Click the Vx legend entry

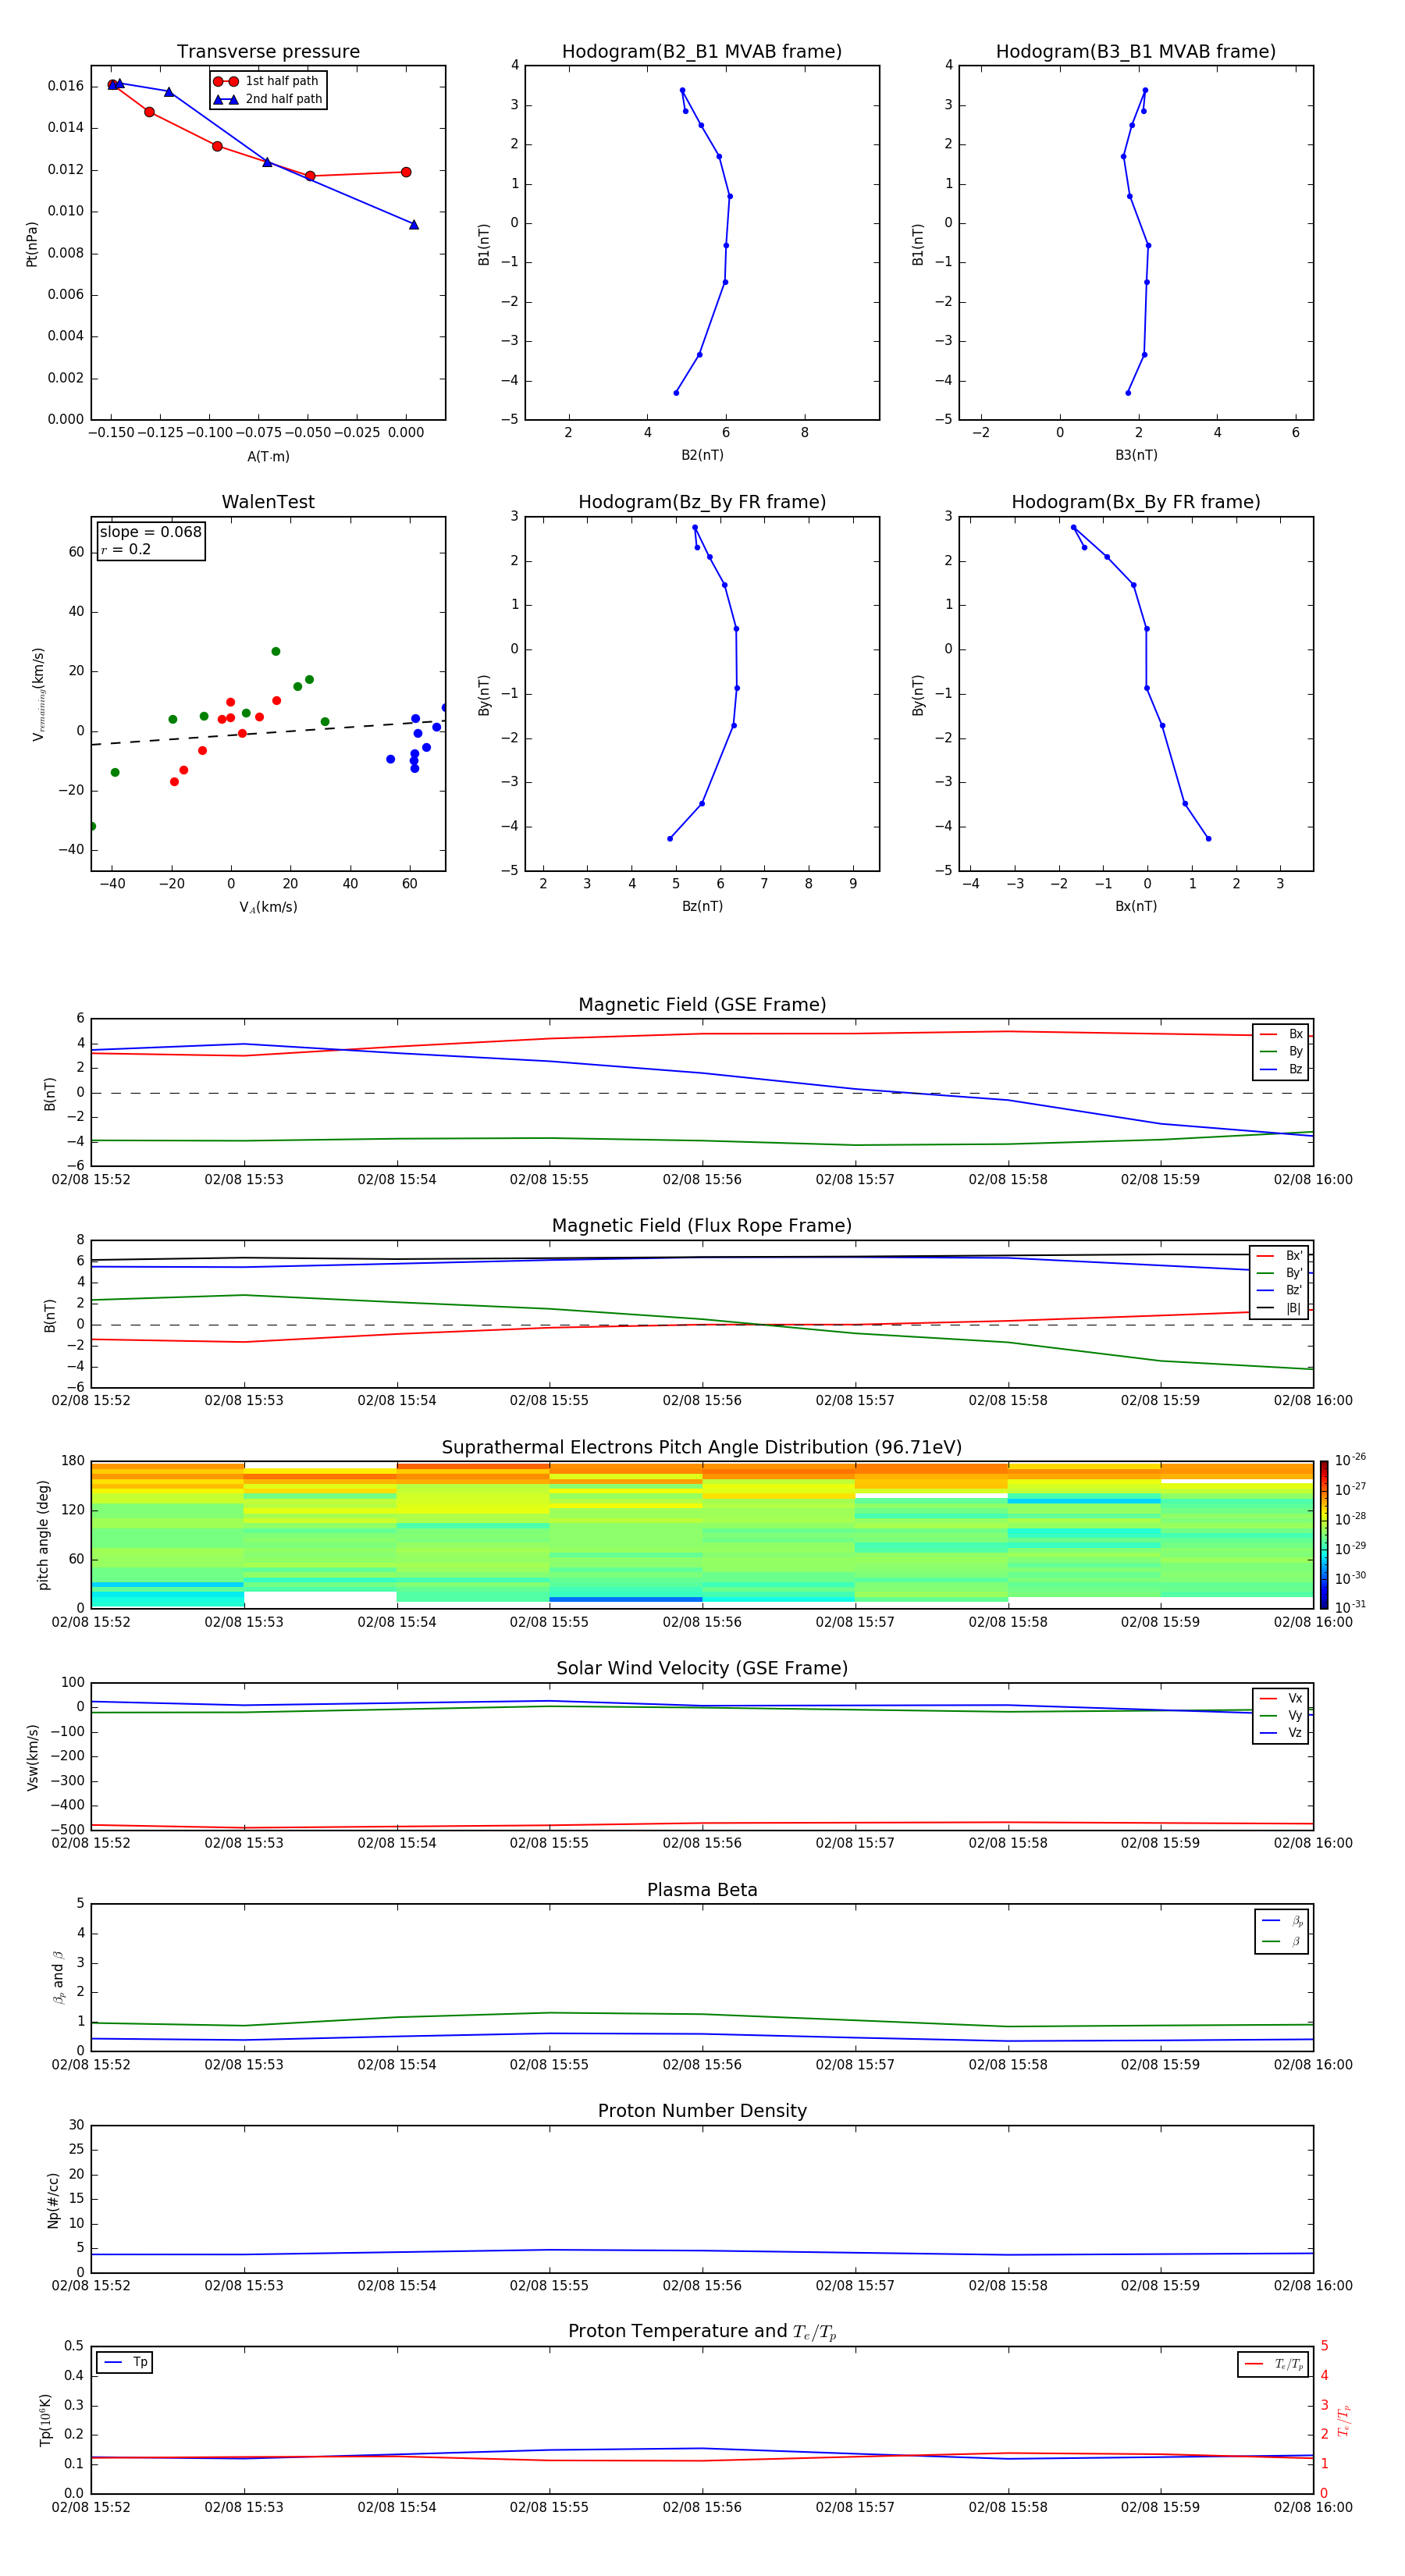point(1281,1699)
